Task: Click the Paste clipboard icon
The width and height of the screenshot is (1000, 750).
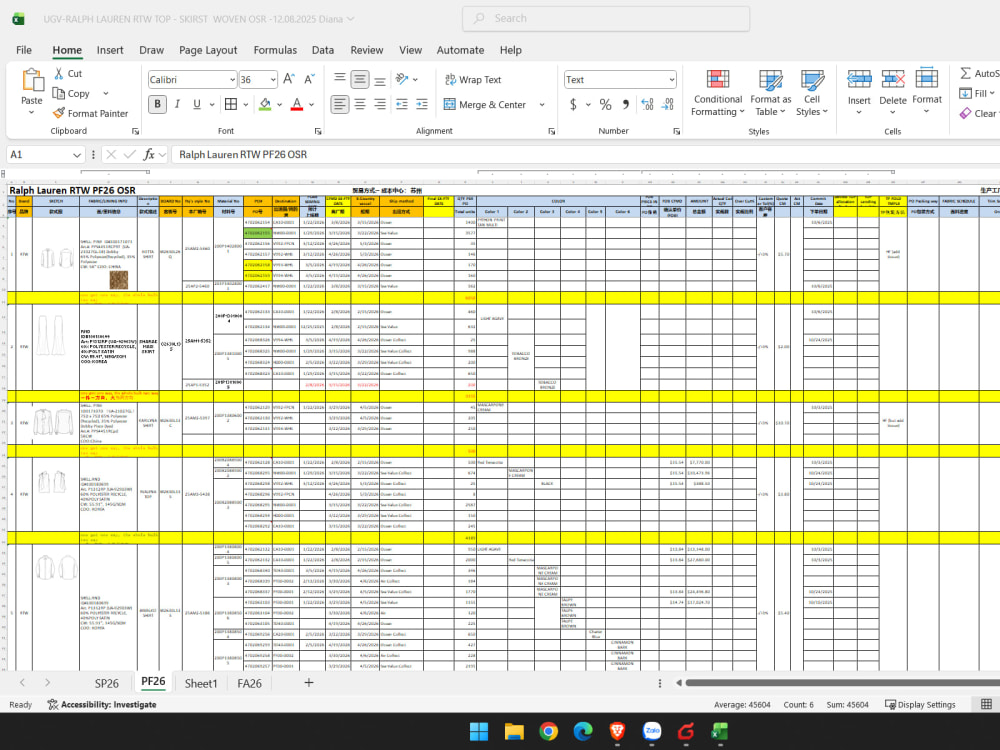Action: 32,80
